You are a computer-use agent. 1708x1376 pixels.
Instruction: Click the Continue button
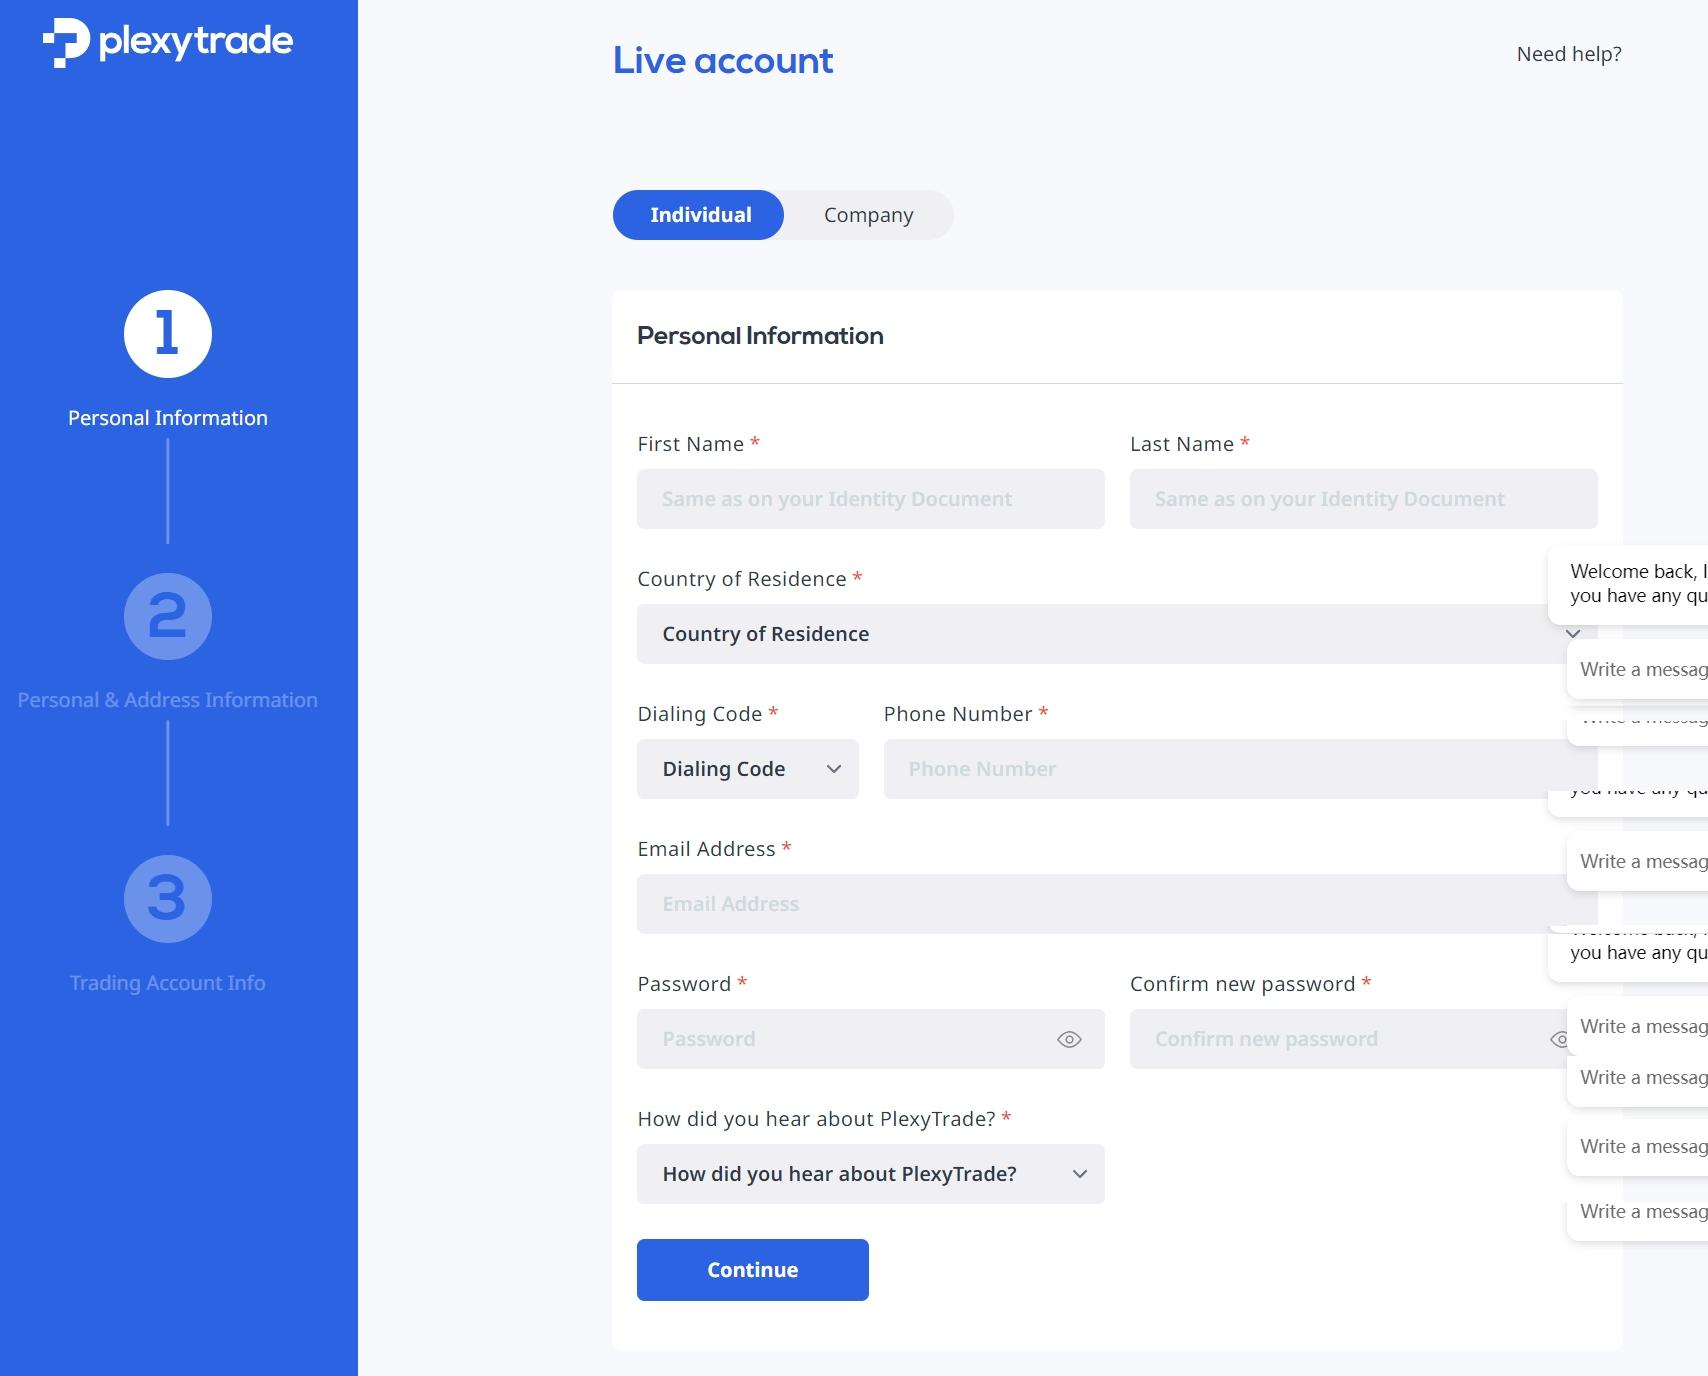[753, 1270]
